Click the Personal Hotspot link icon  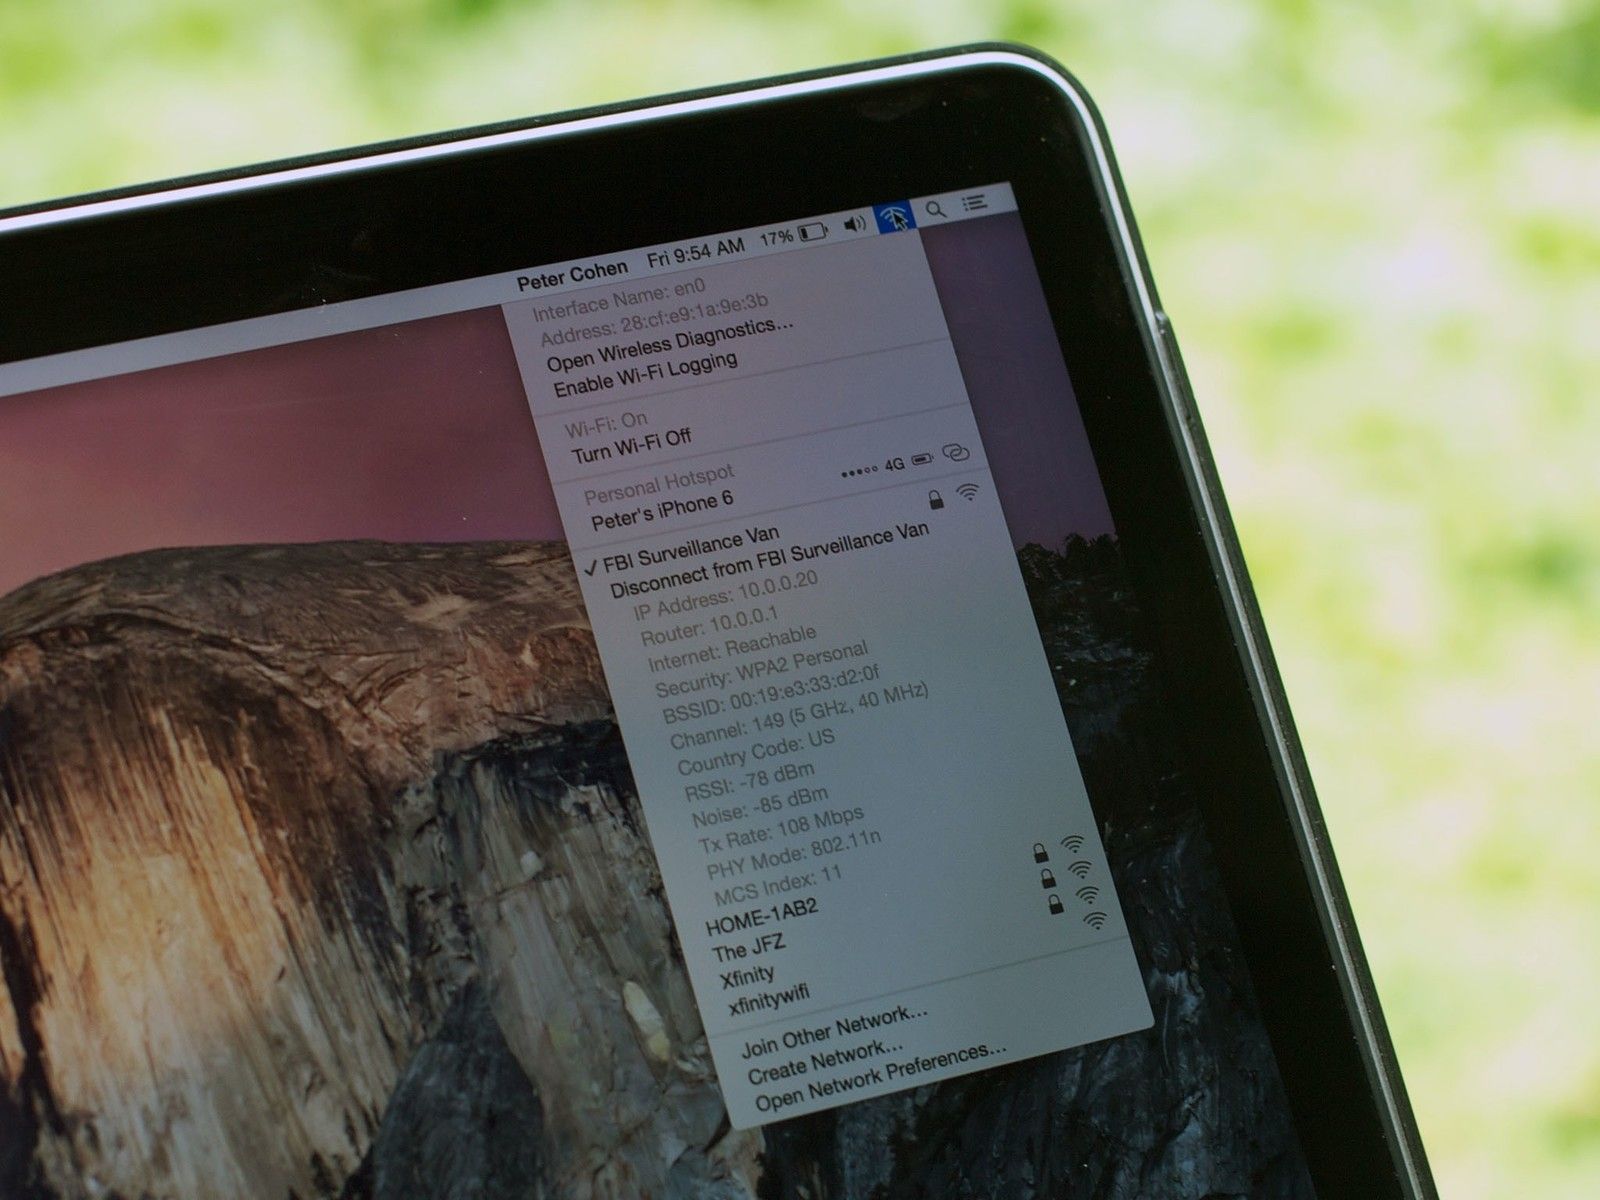(x=956, y=454)
